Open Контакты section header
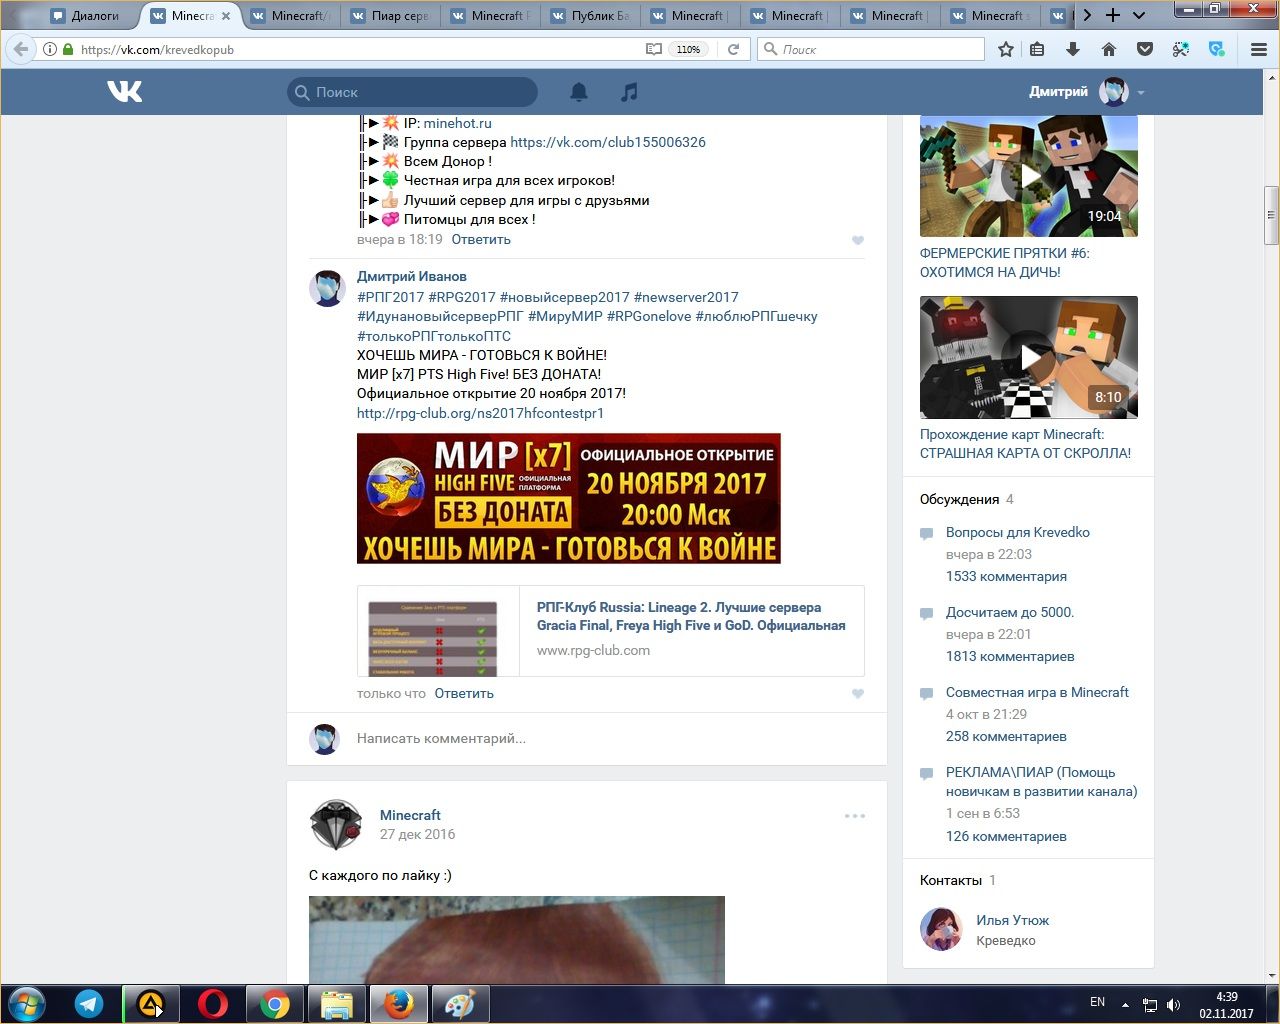The image size is (1280, 1024). click(951, 880)
